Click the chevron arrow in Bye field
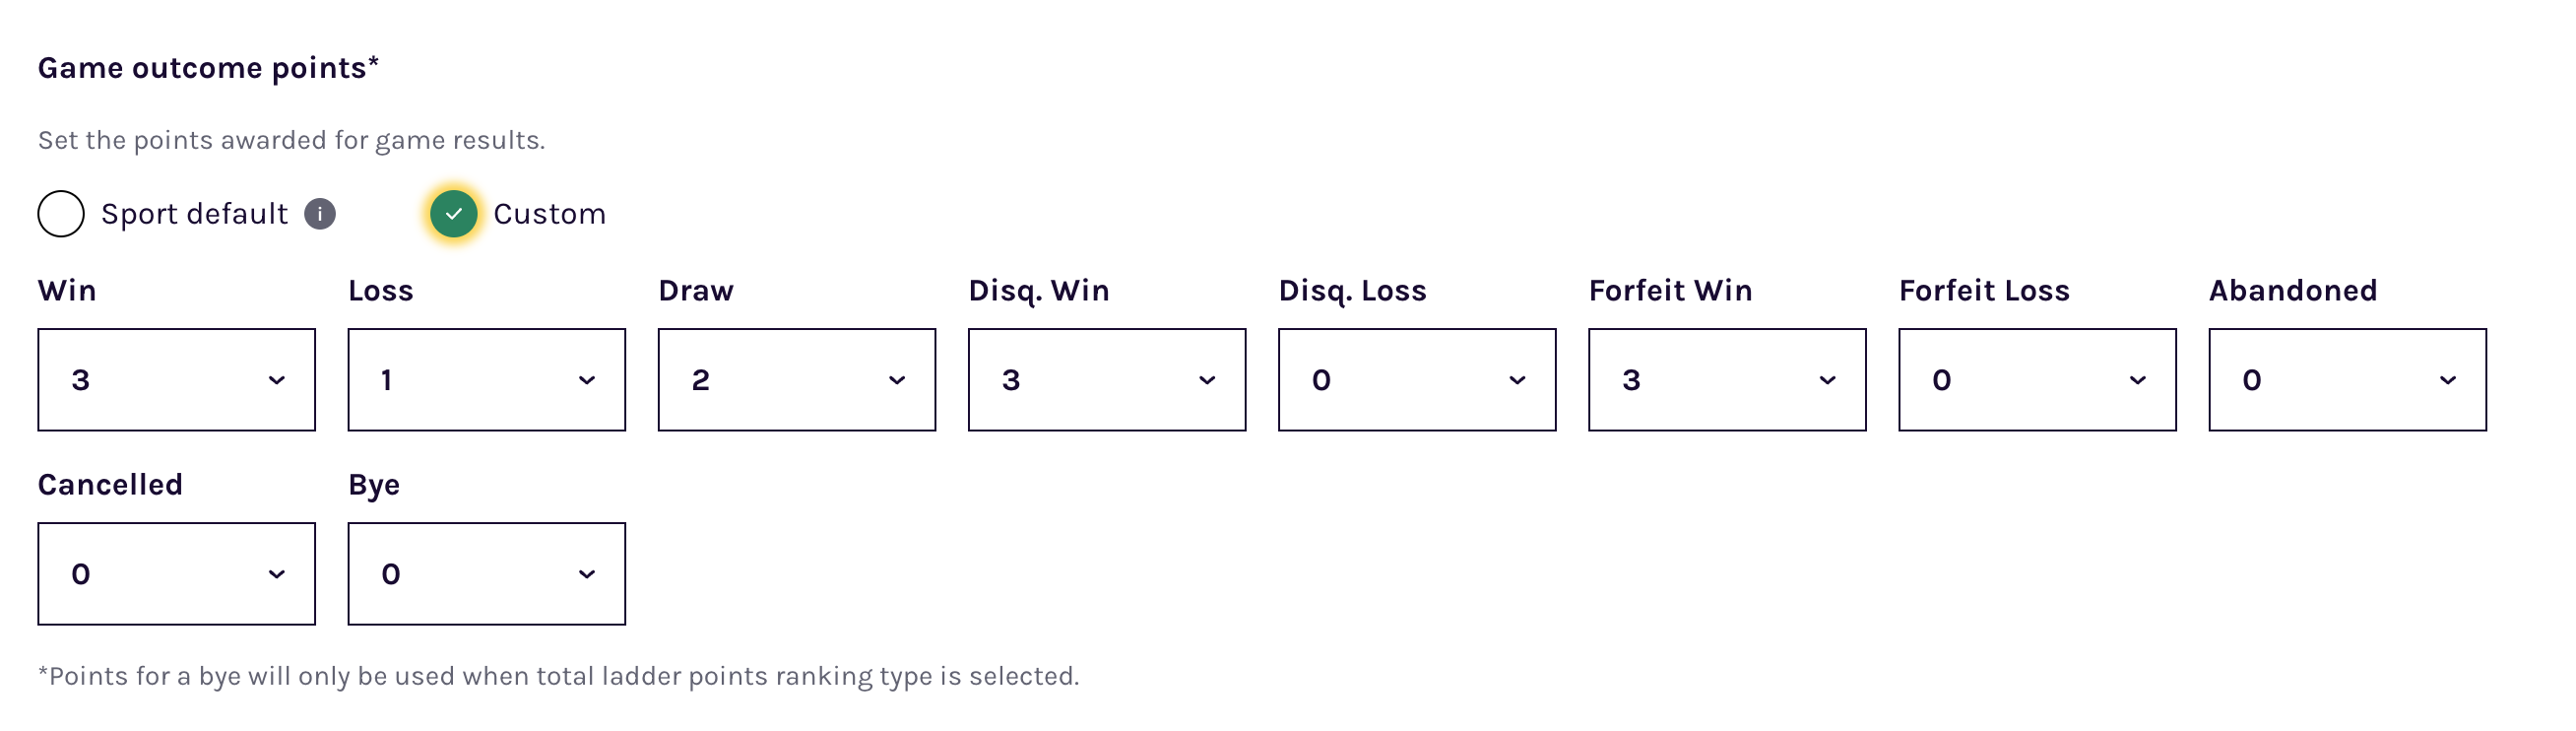Viewport: 2576px width, 731px height. click(587, 574)
